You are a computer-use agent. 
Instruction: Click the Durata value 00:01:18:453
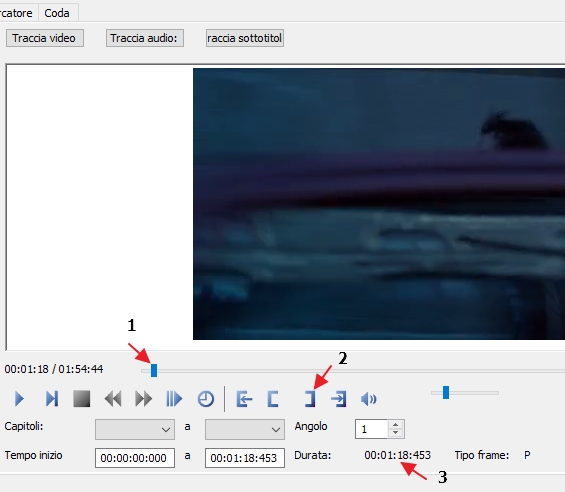397,455
